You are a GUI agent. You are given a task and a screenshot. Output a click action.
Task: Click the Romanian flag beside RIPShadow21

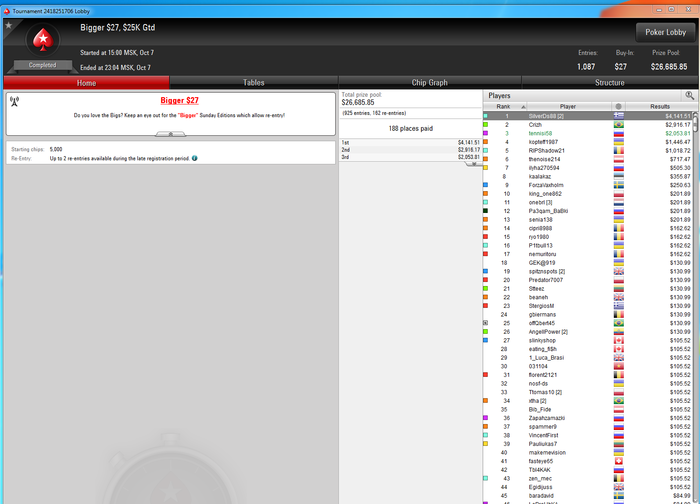(x=619, y=150)
